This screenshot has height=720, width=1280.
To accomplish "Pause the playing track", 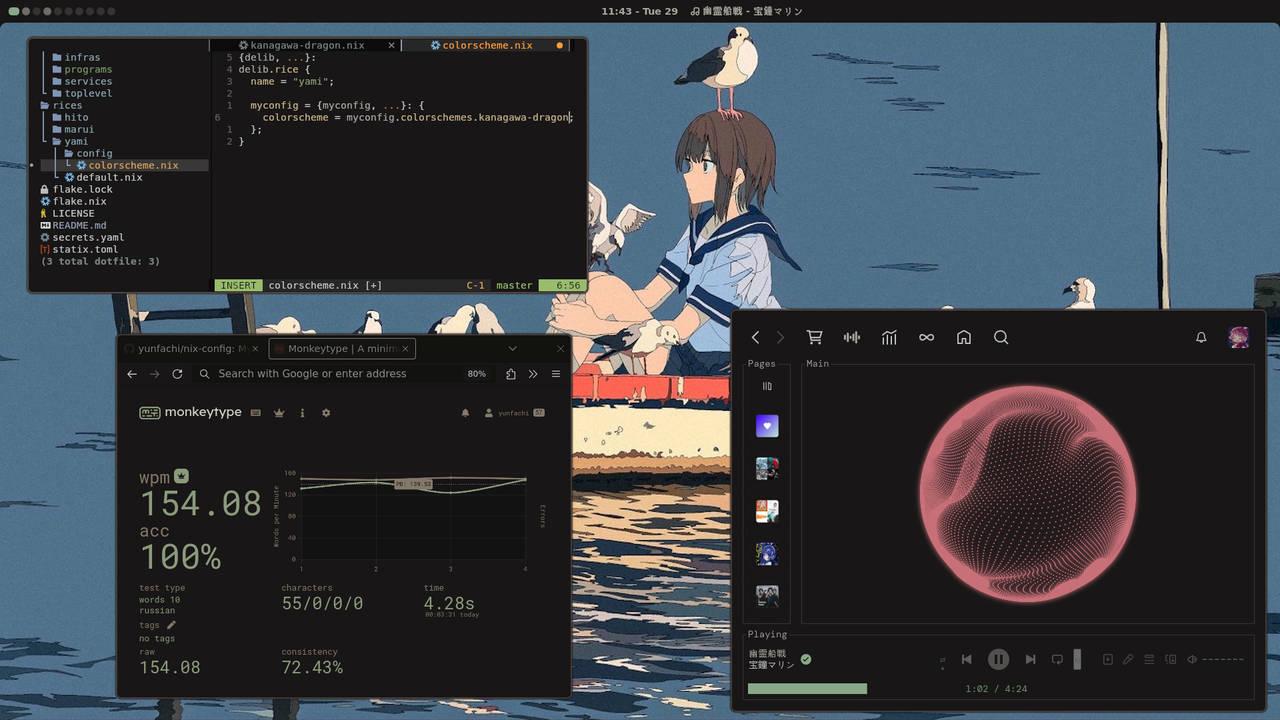I will pos(998,659).
